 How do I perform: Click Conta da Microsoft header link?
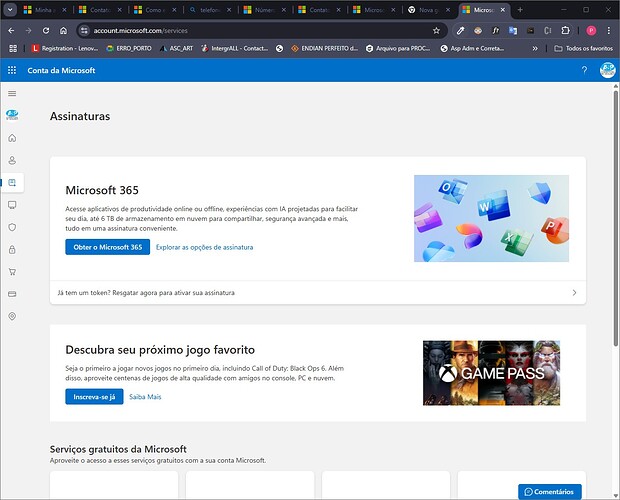[x=61, y=70]
